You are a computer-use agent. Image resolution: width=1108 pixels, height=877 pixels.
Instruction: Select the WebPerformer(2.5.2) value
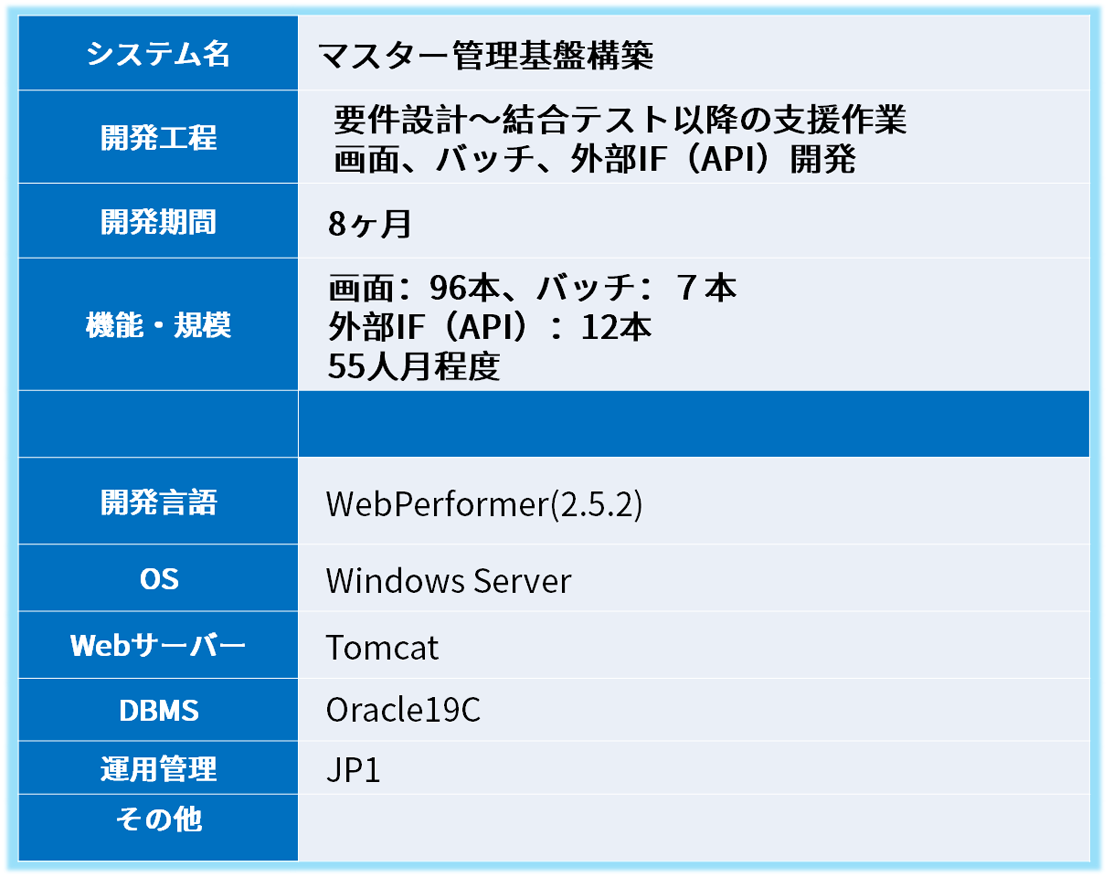[x=484, y=504]
